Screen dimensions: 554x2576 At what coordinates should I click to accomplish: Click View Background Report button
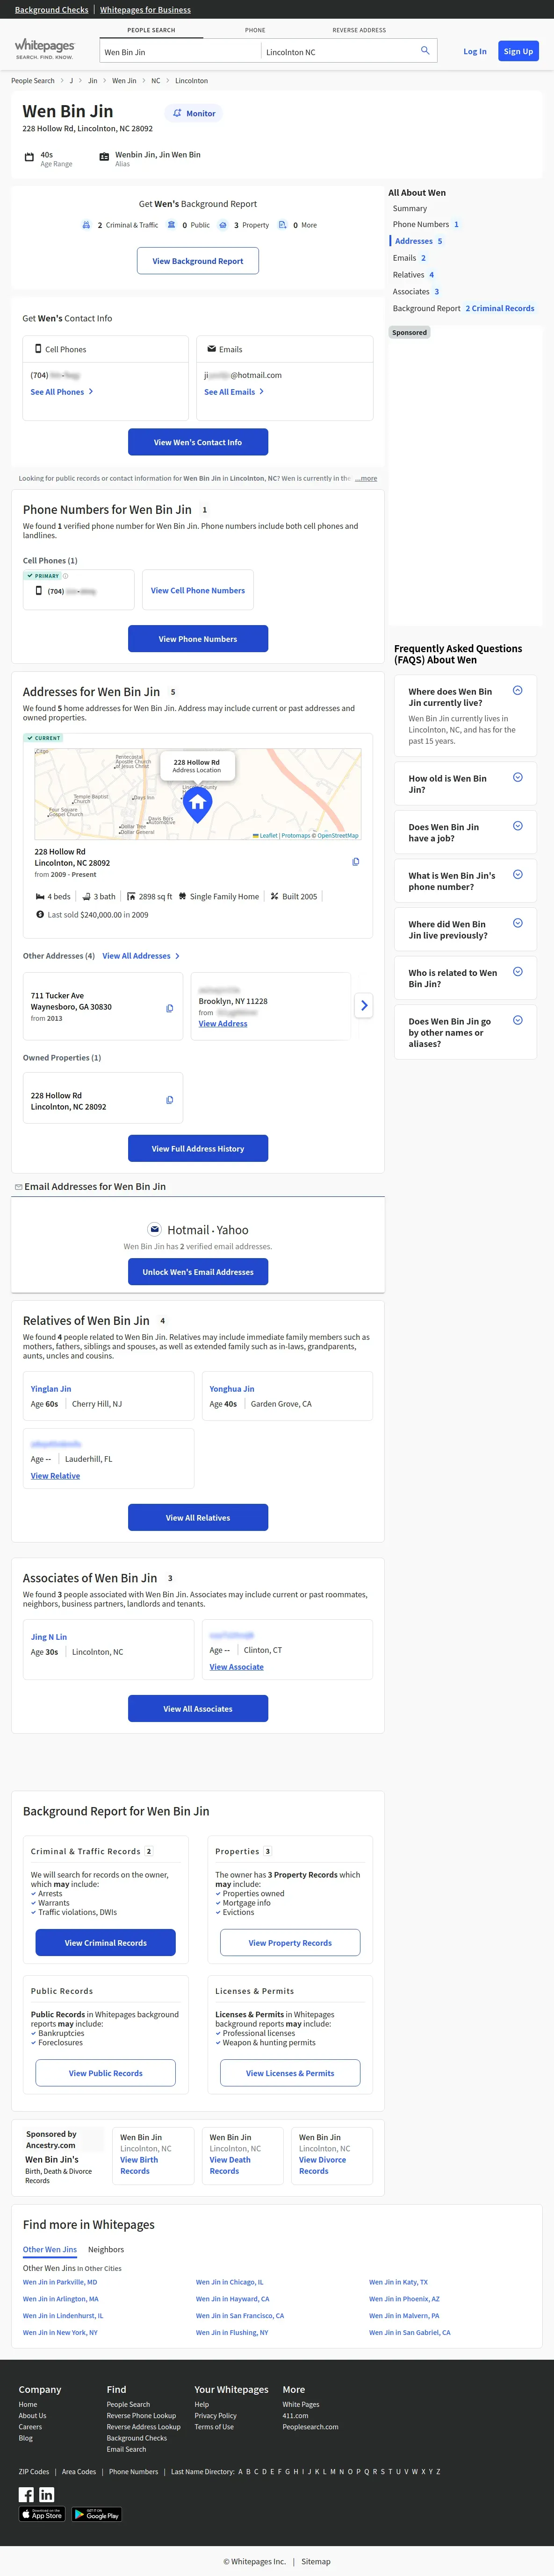[198, 261]
